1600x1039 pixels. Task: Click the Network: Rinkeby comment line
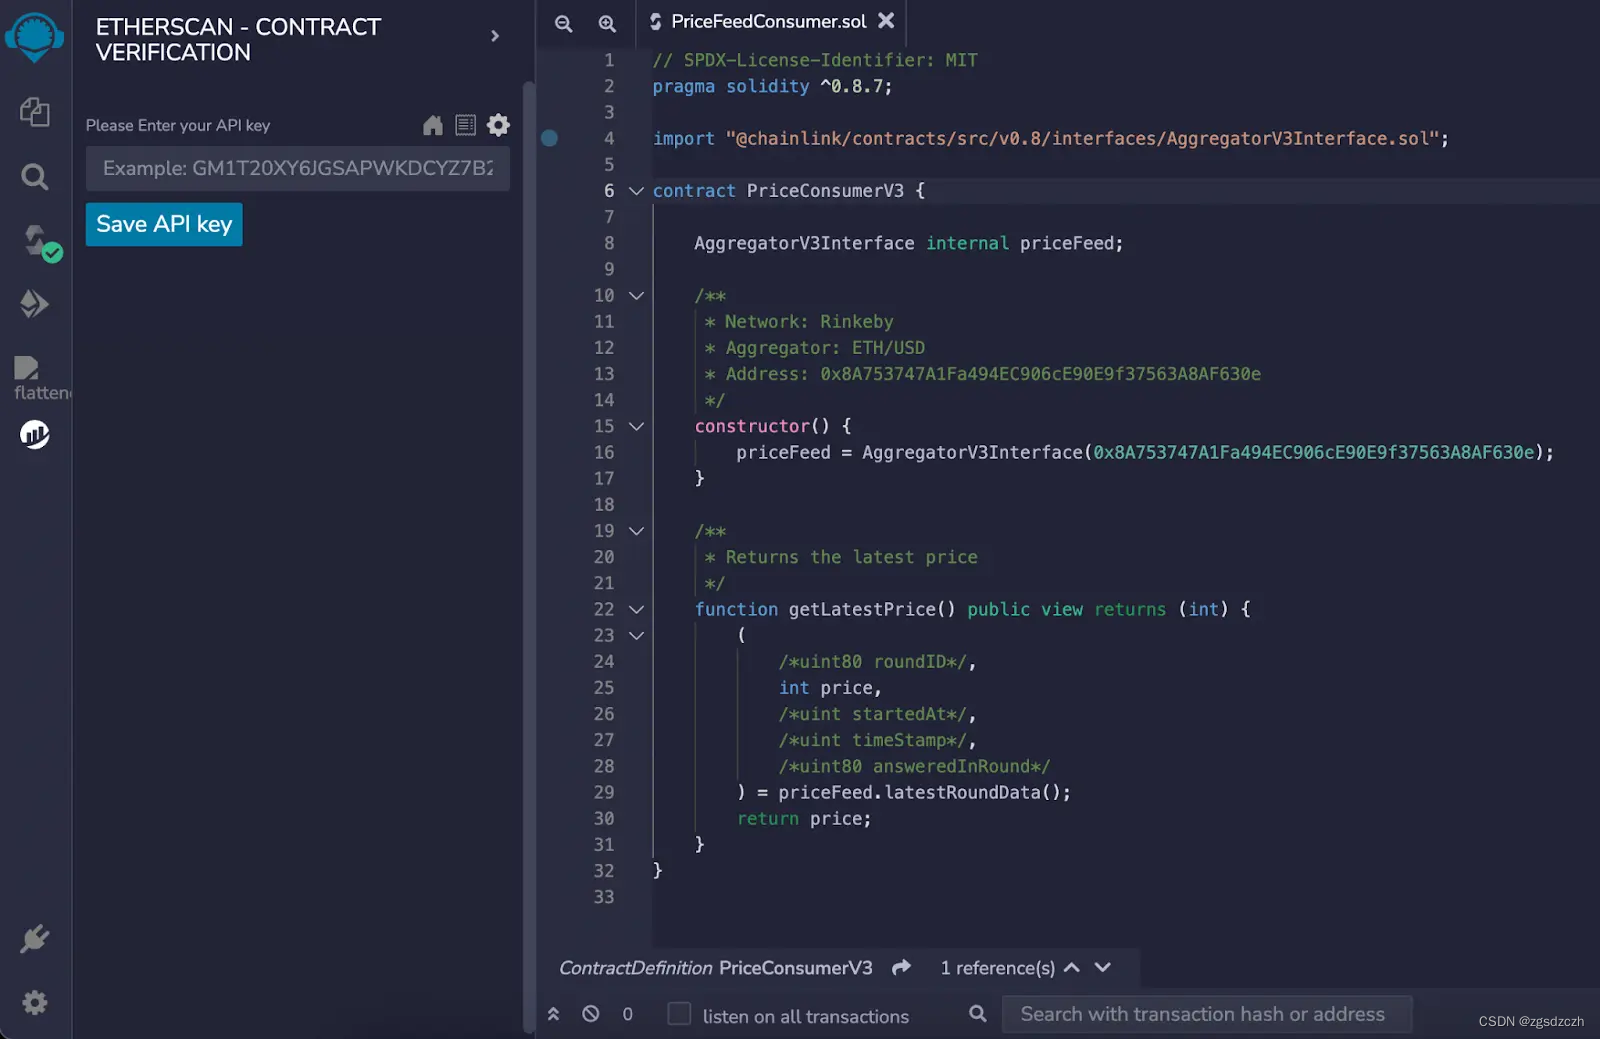799,322
